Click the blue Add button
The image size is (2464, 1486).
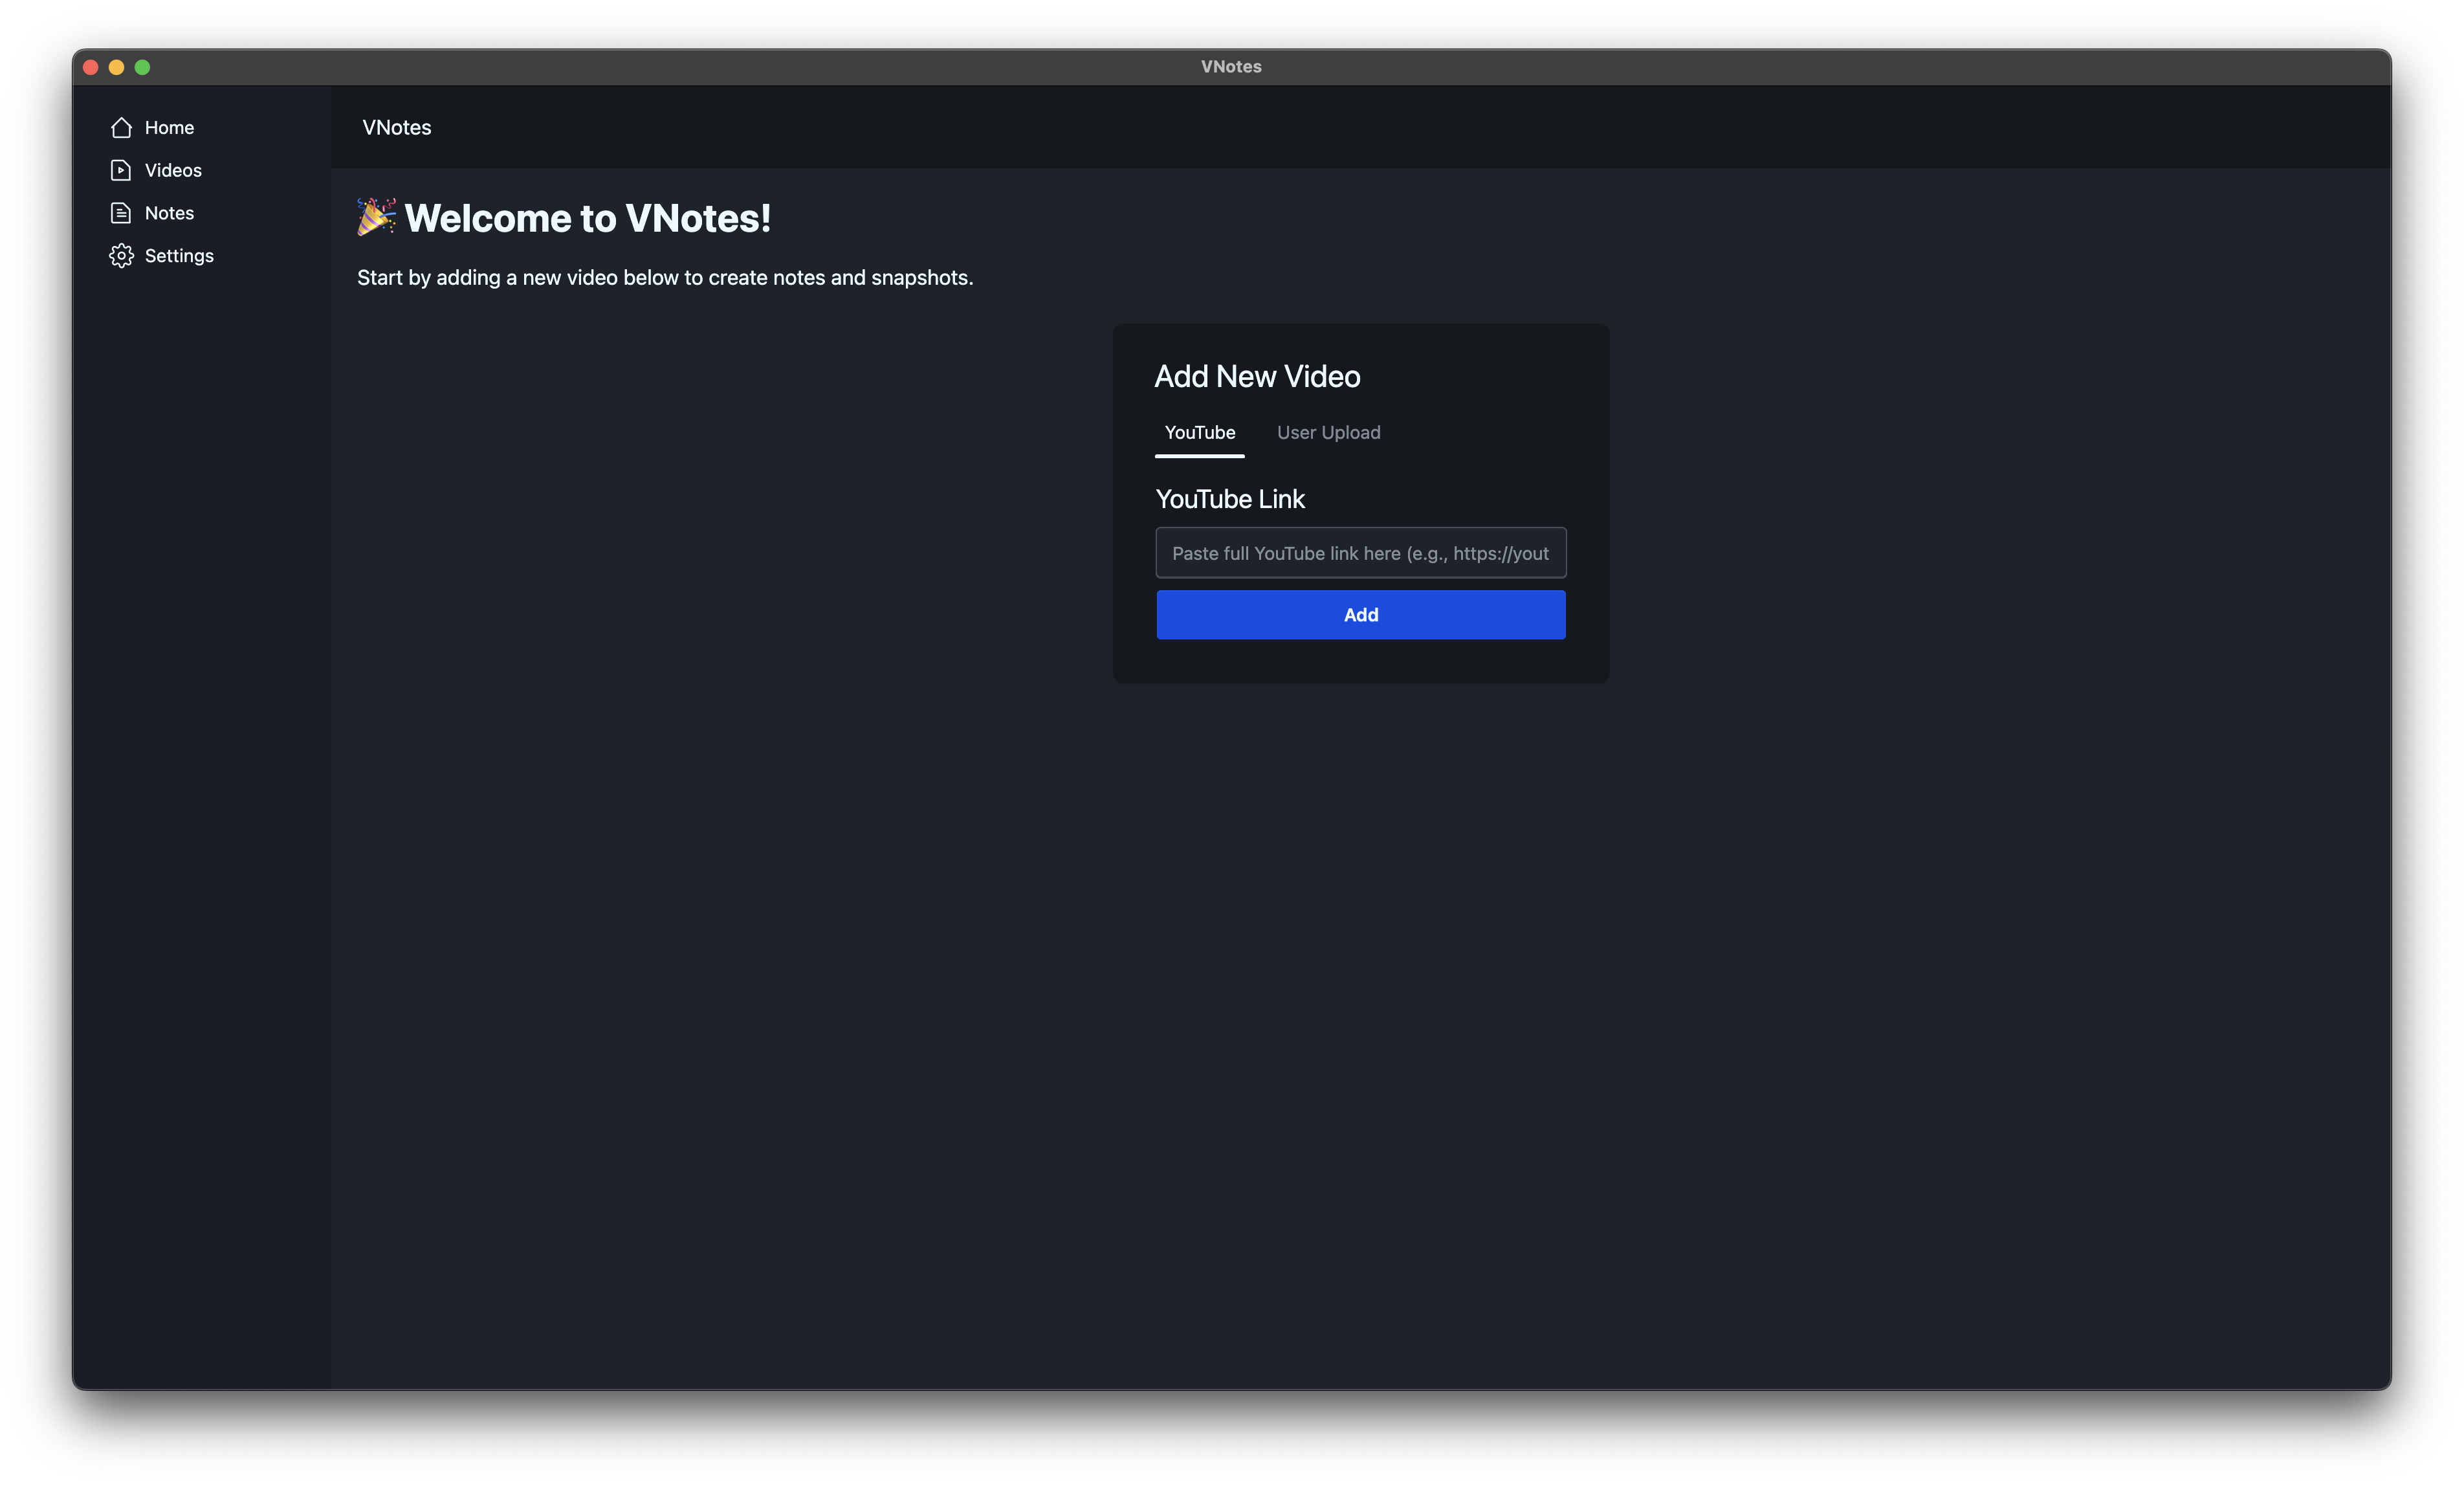(1361, 615)
